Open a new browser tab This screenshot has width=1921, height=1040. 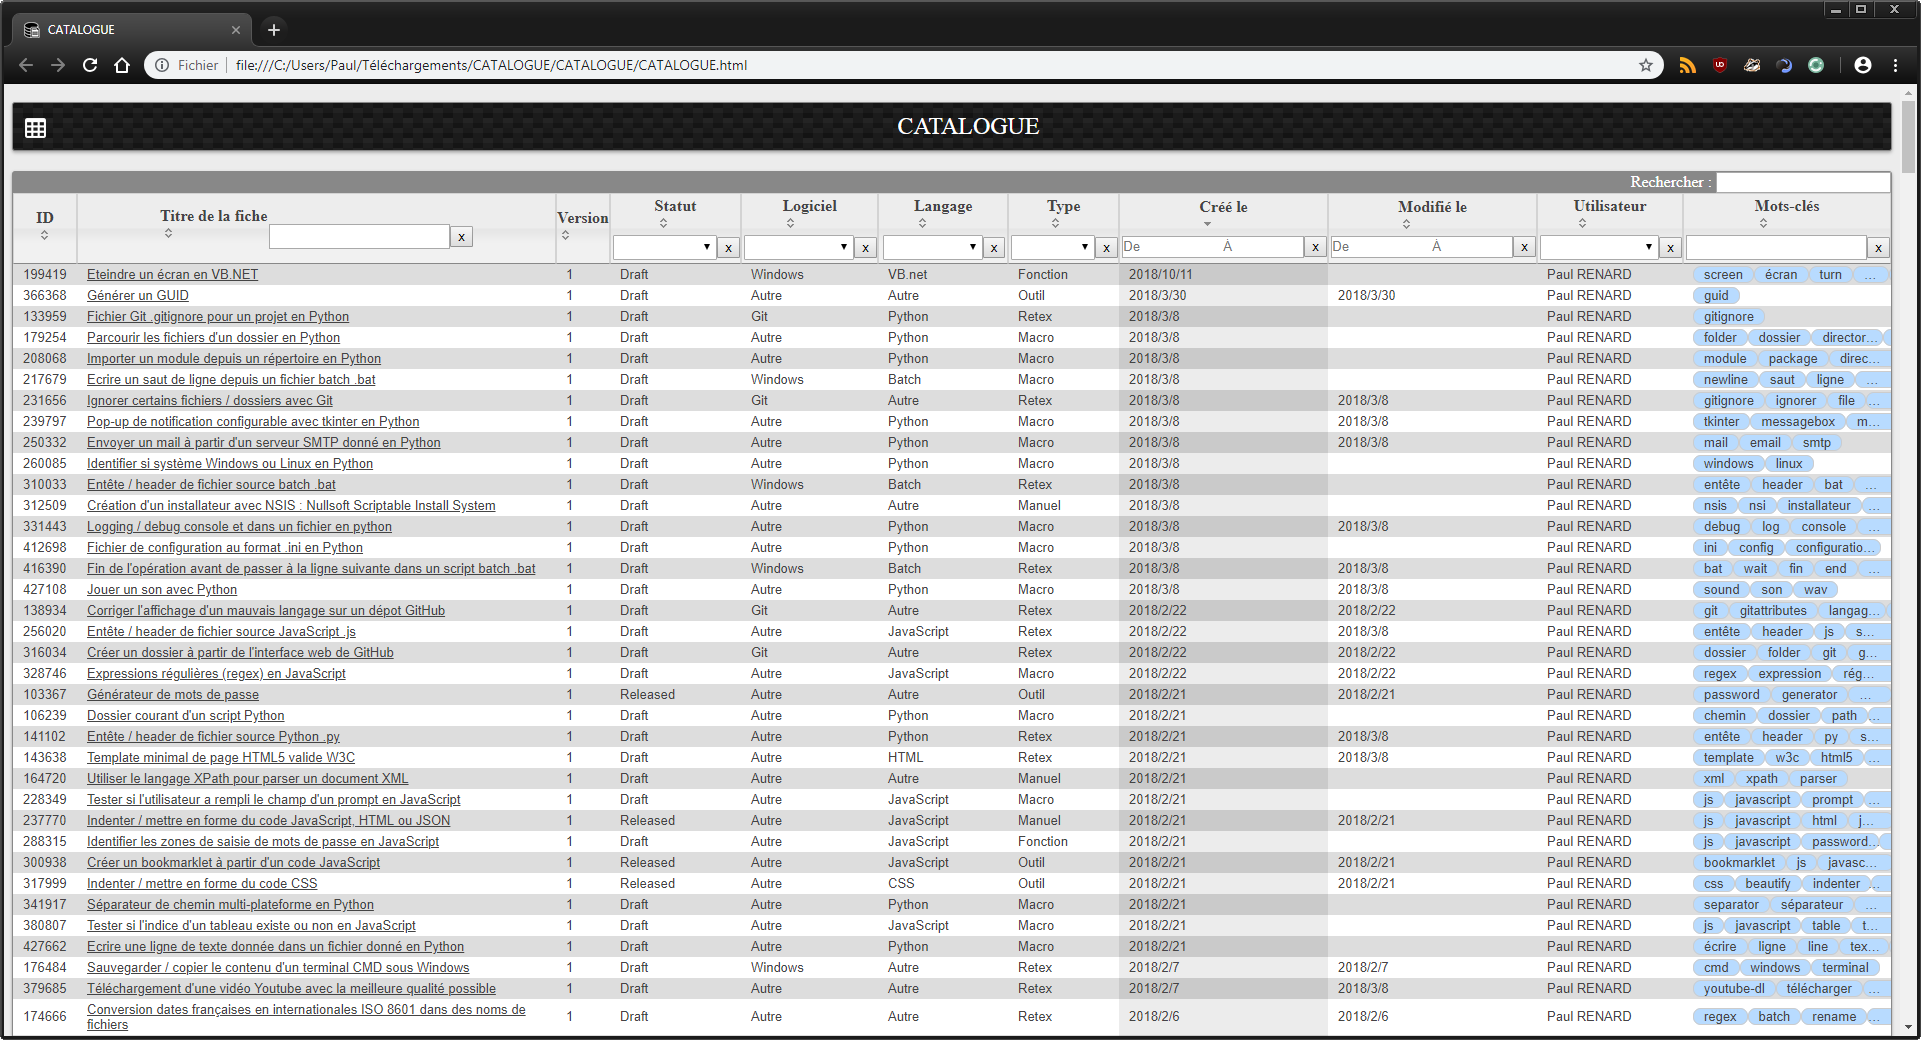coord(274,30)
